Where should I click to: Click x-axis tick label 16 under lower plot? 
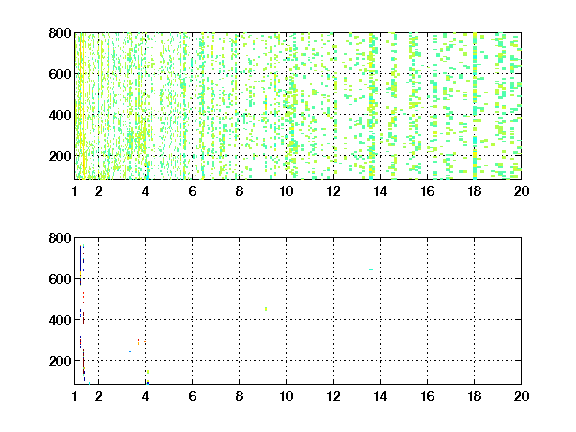click(427, 396)
